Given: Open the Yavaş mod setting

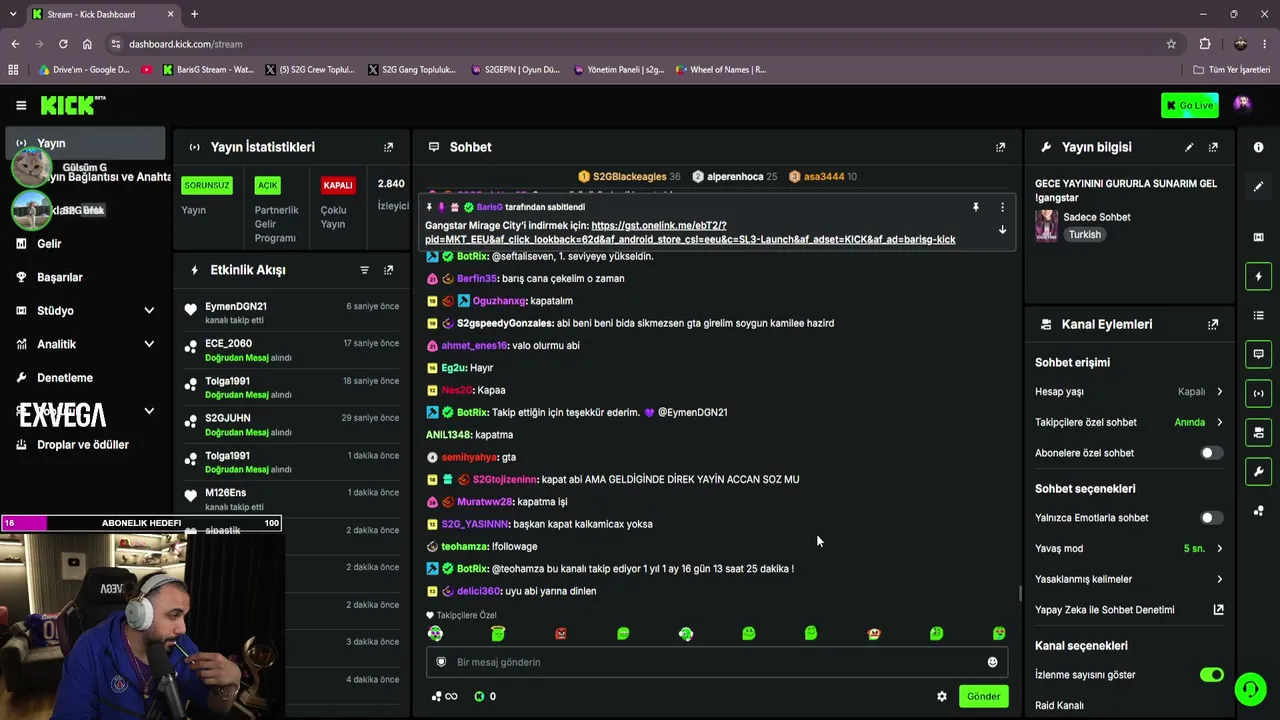Looking at the screenshot, I should (x=1129, y=548).
